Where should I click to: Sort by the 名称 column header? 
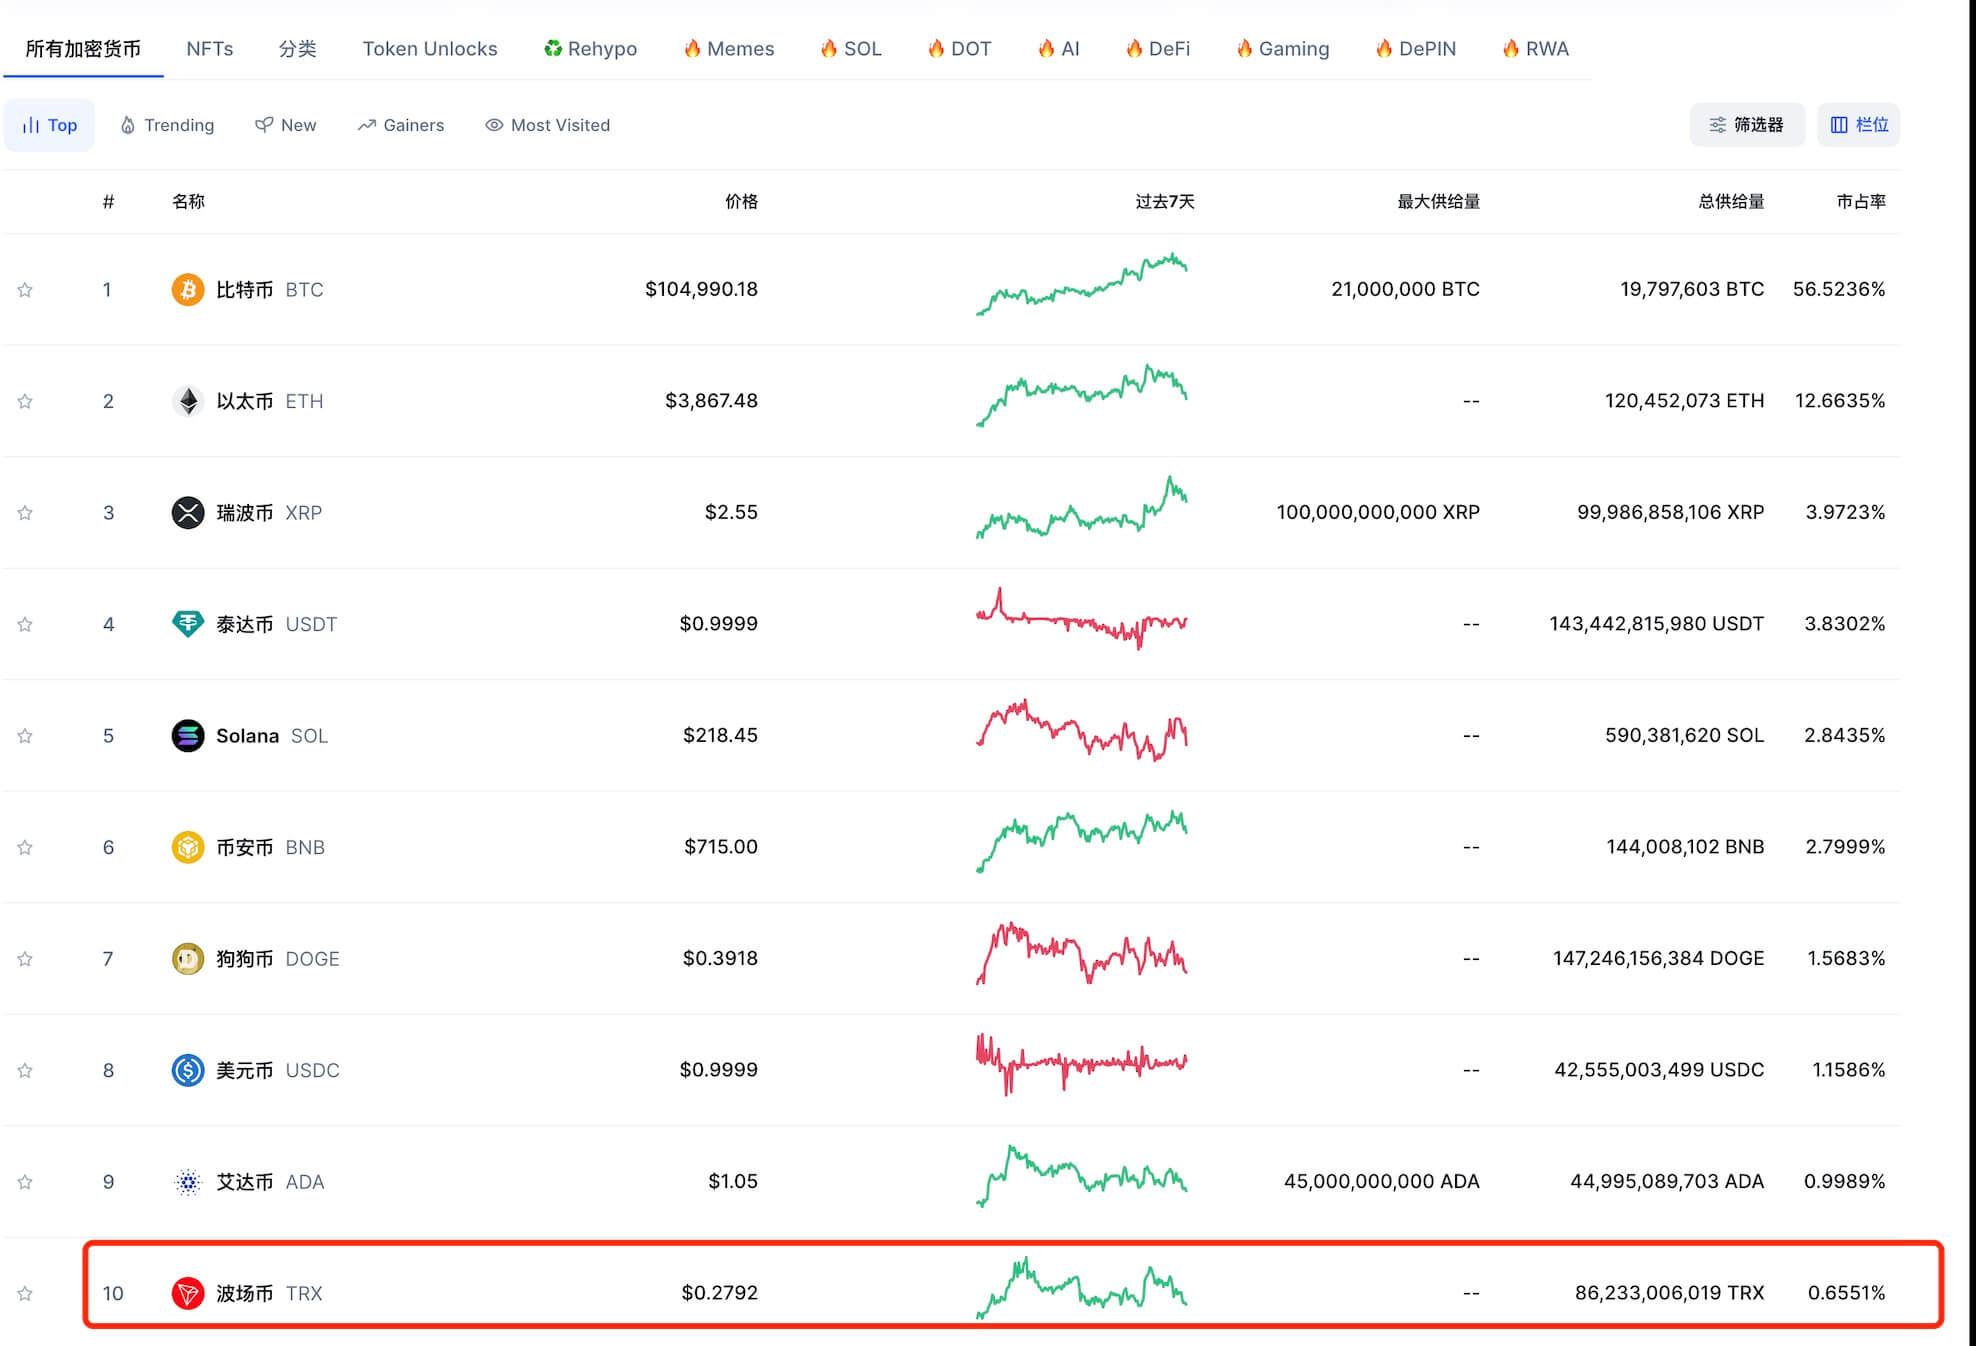coord(188,201)
